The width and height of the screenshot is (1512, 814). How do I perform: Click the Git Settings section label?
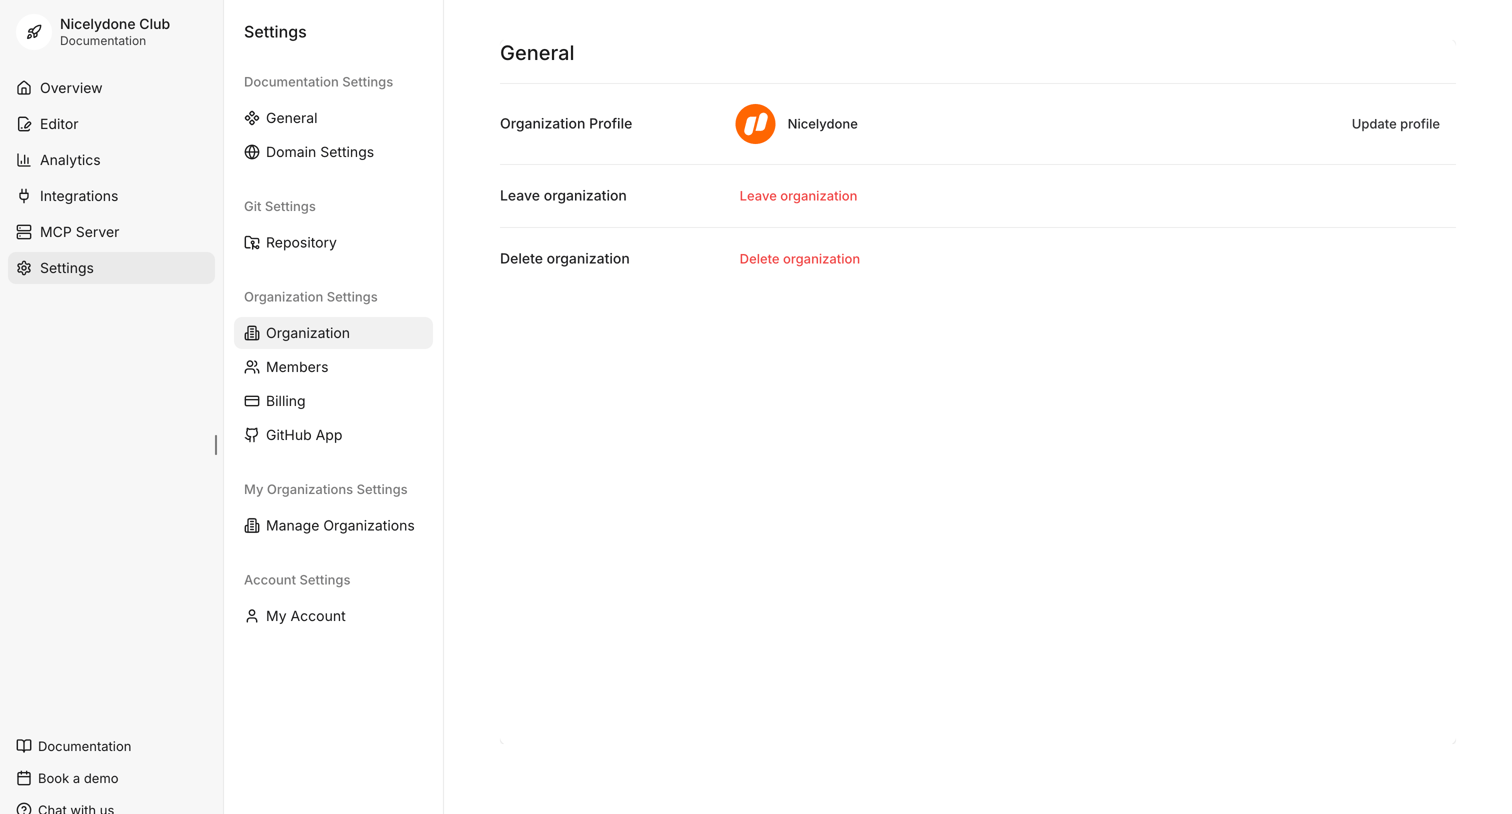click(280, 207)
